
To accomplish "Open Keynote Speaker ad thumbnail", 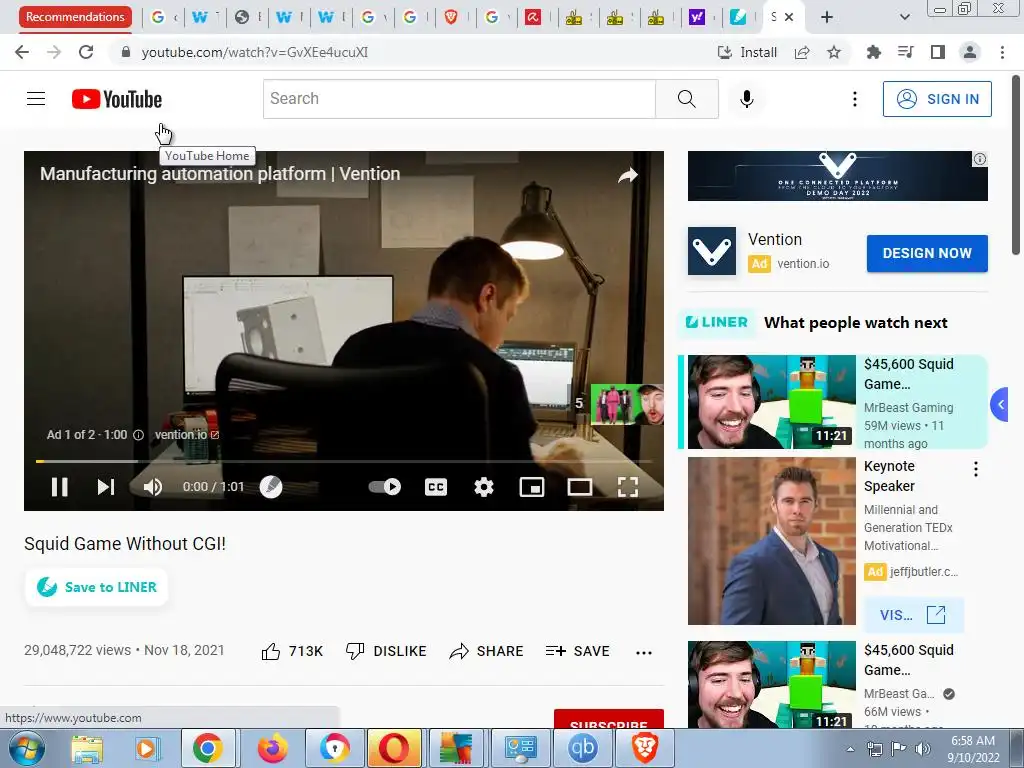I will tap(771, 541).
